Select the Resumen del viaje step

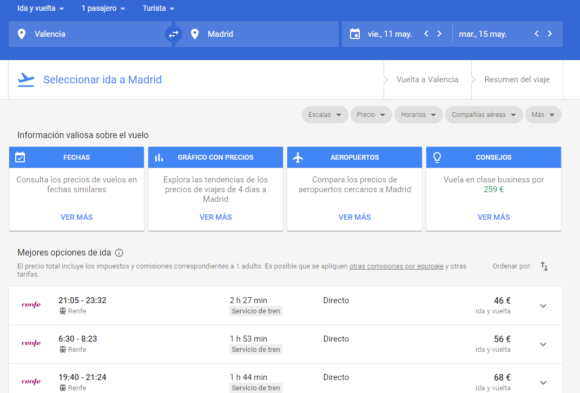(x=517, y=80)
